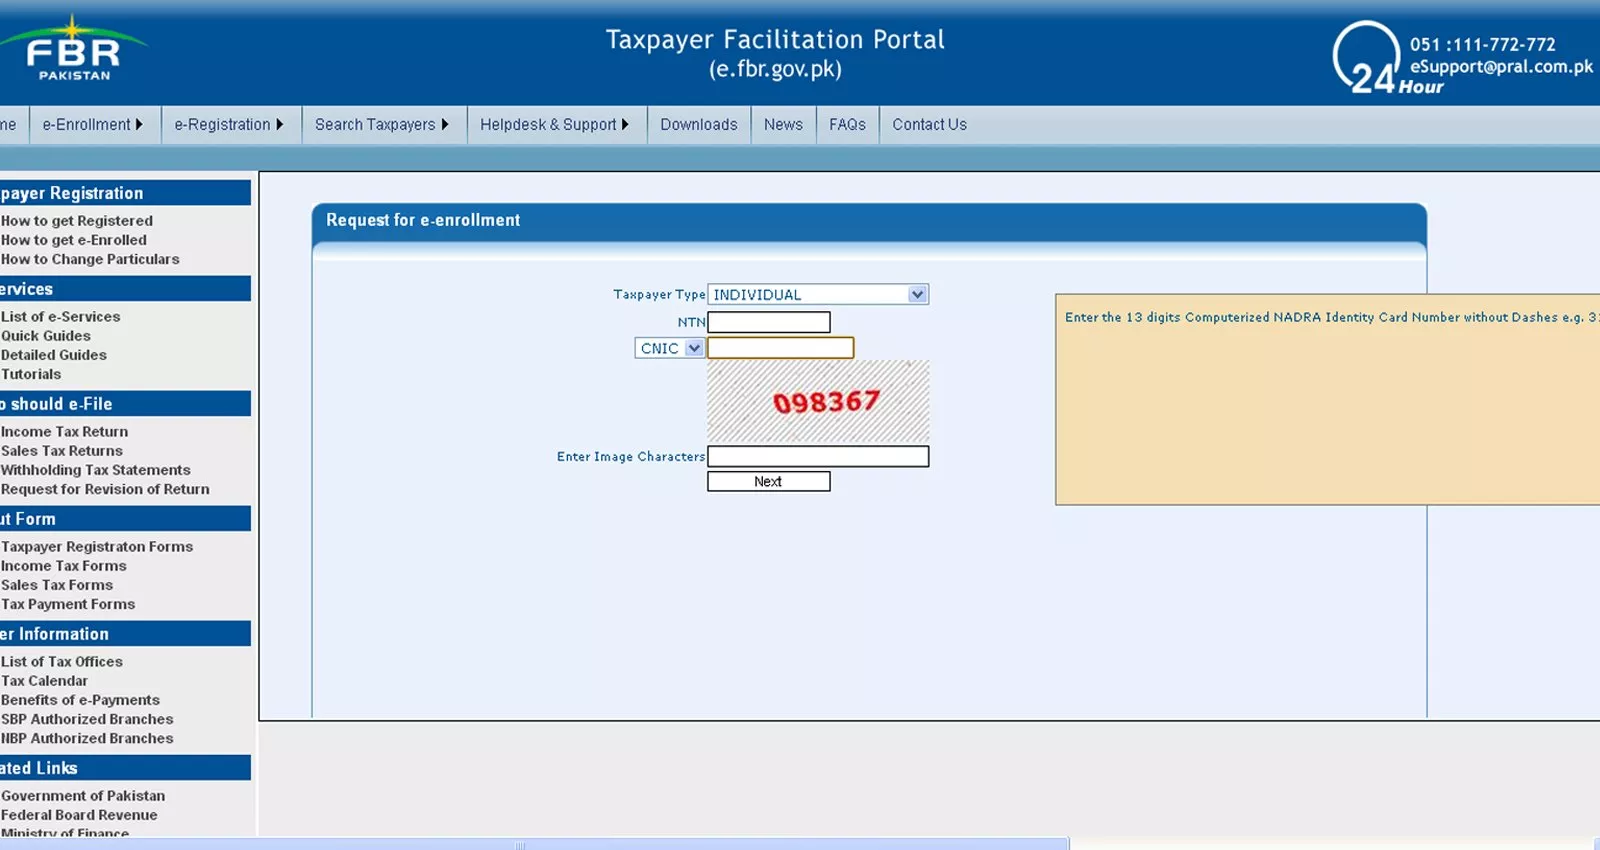Open Income Tax Forms link
1600x850 pixels.
pyautogui.click(x=64, y=566)
